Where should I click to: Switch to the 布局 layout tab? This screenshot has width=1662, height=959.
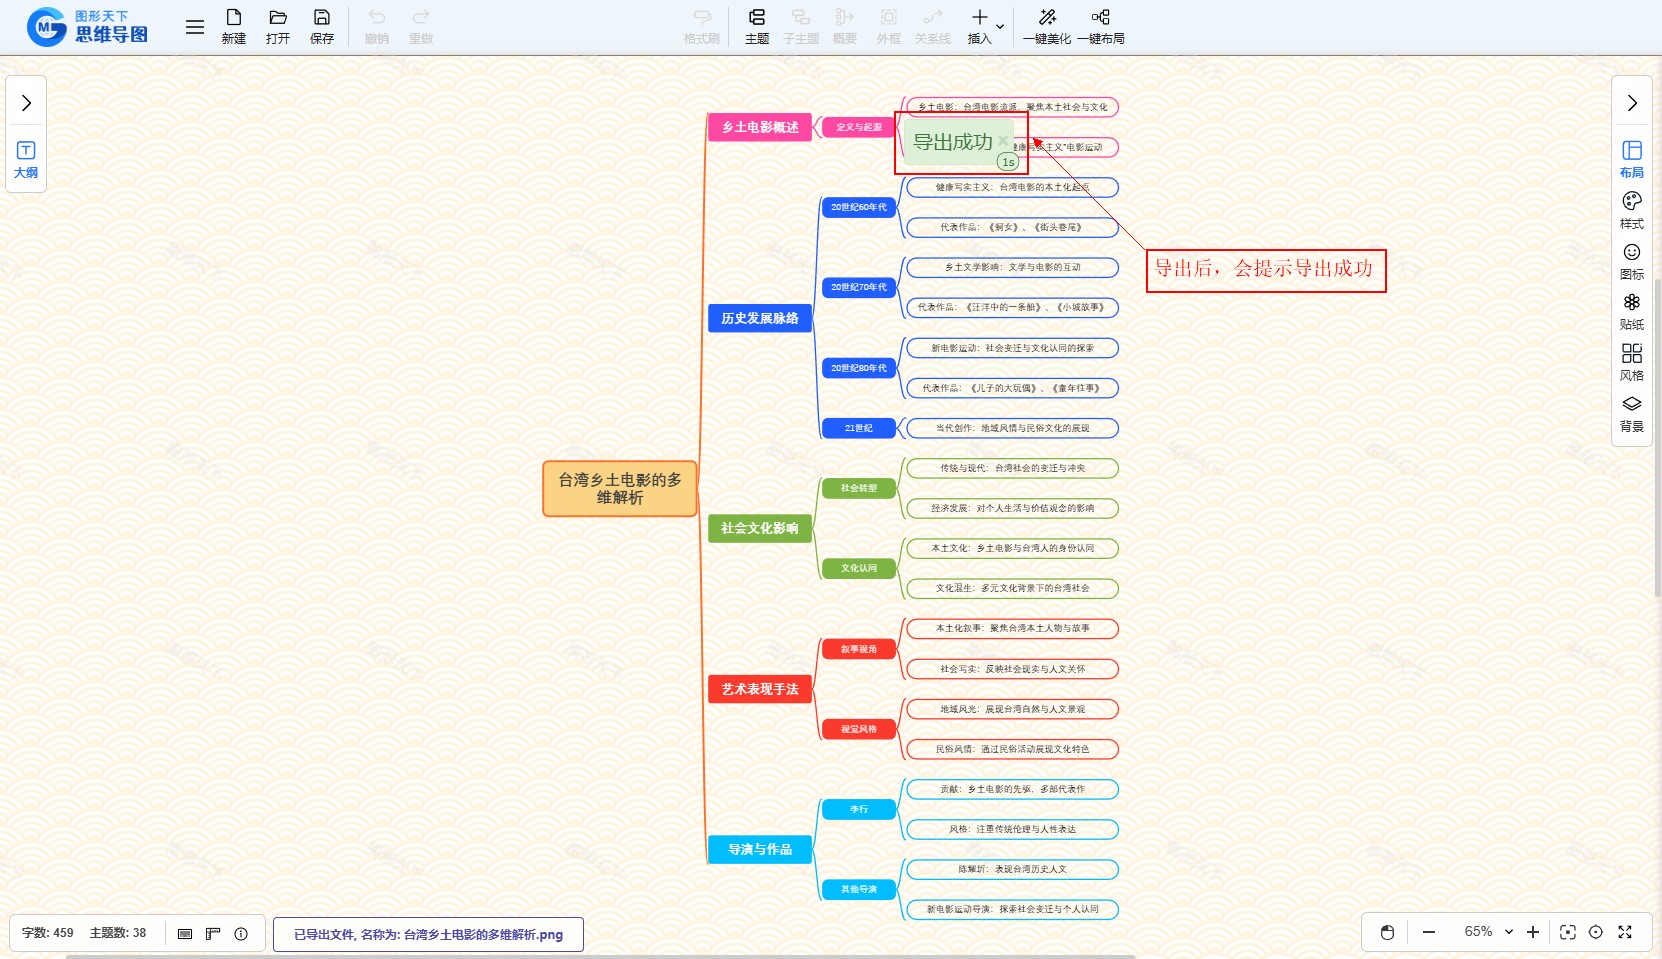pos(1631,159)
